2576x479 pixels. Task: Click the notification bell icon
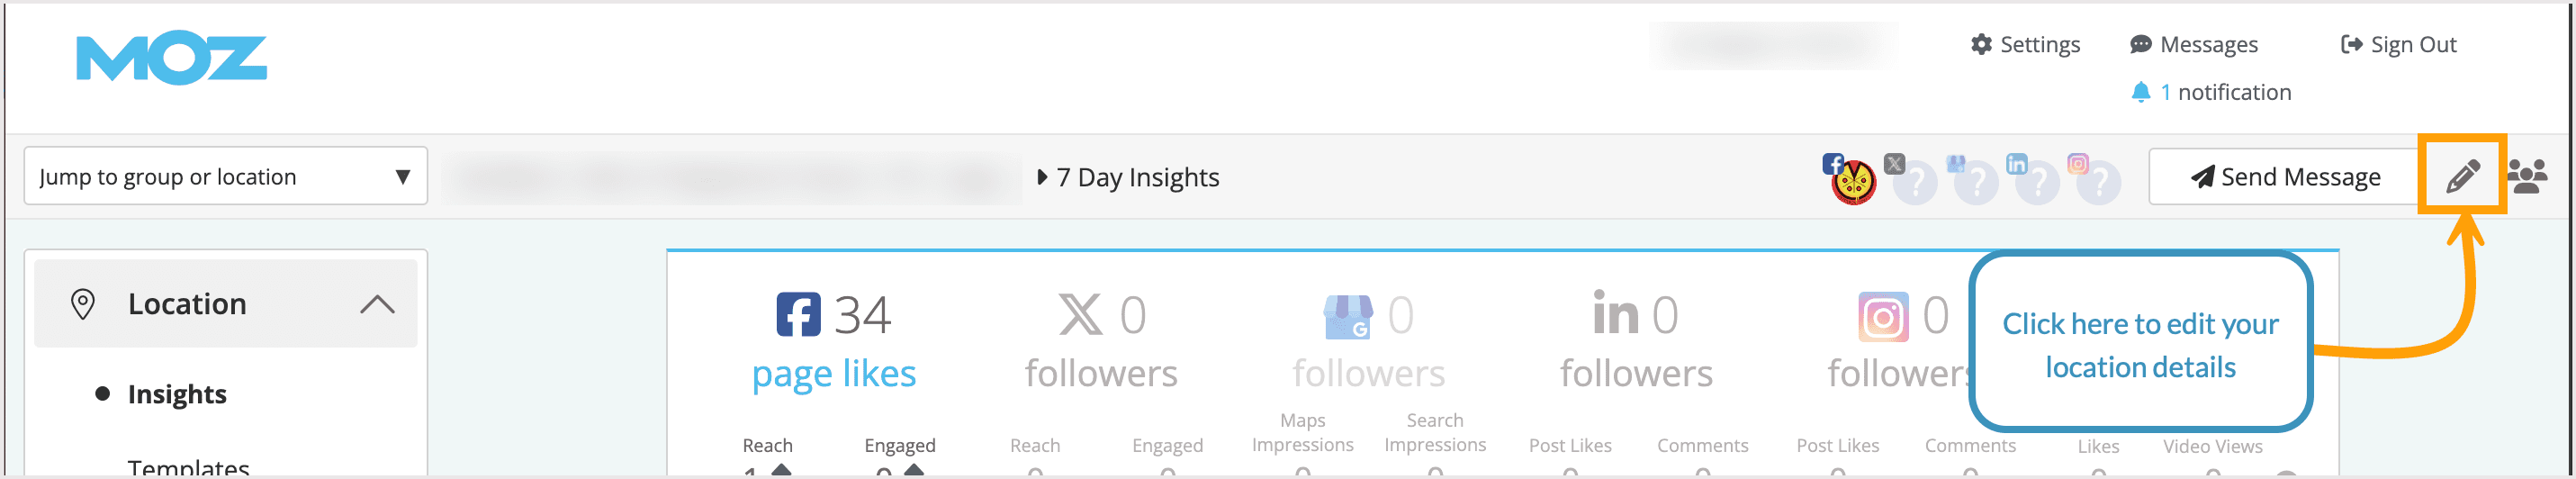(2140, 92)
